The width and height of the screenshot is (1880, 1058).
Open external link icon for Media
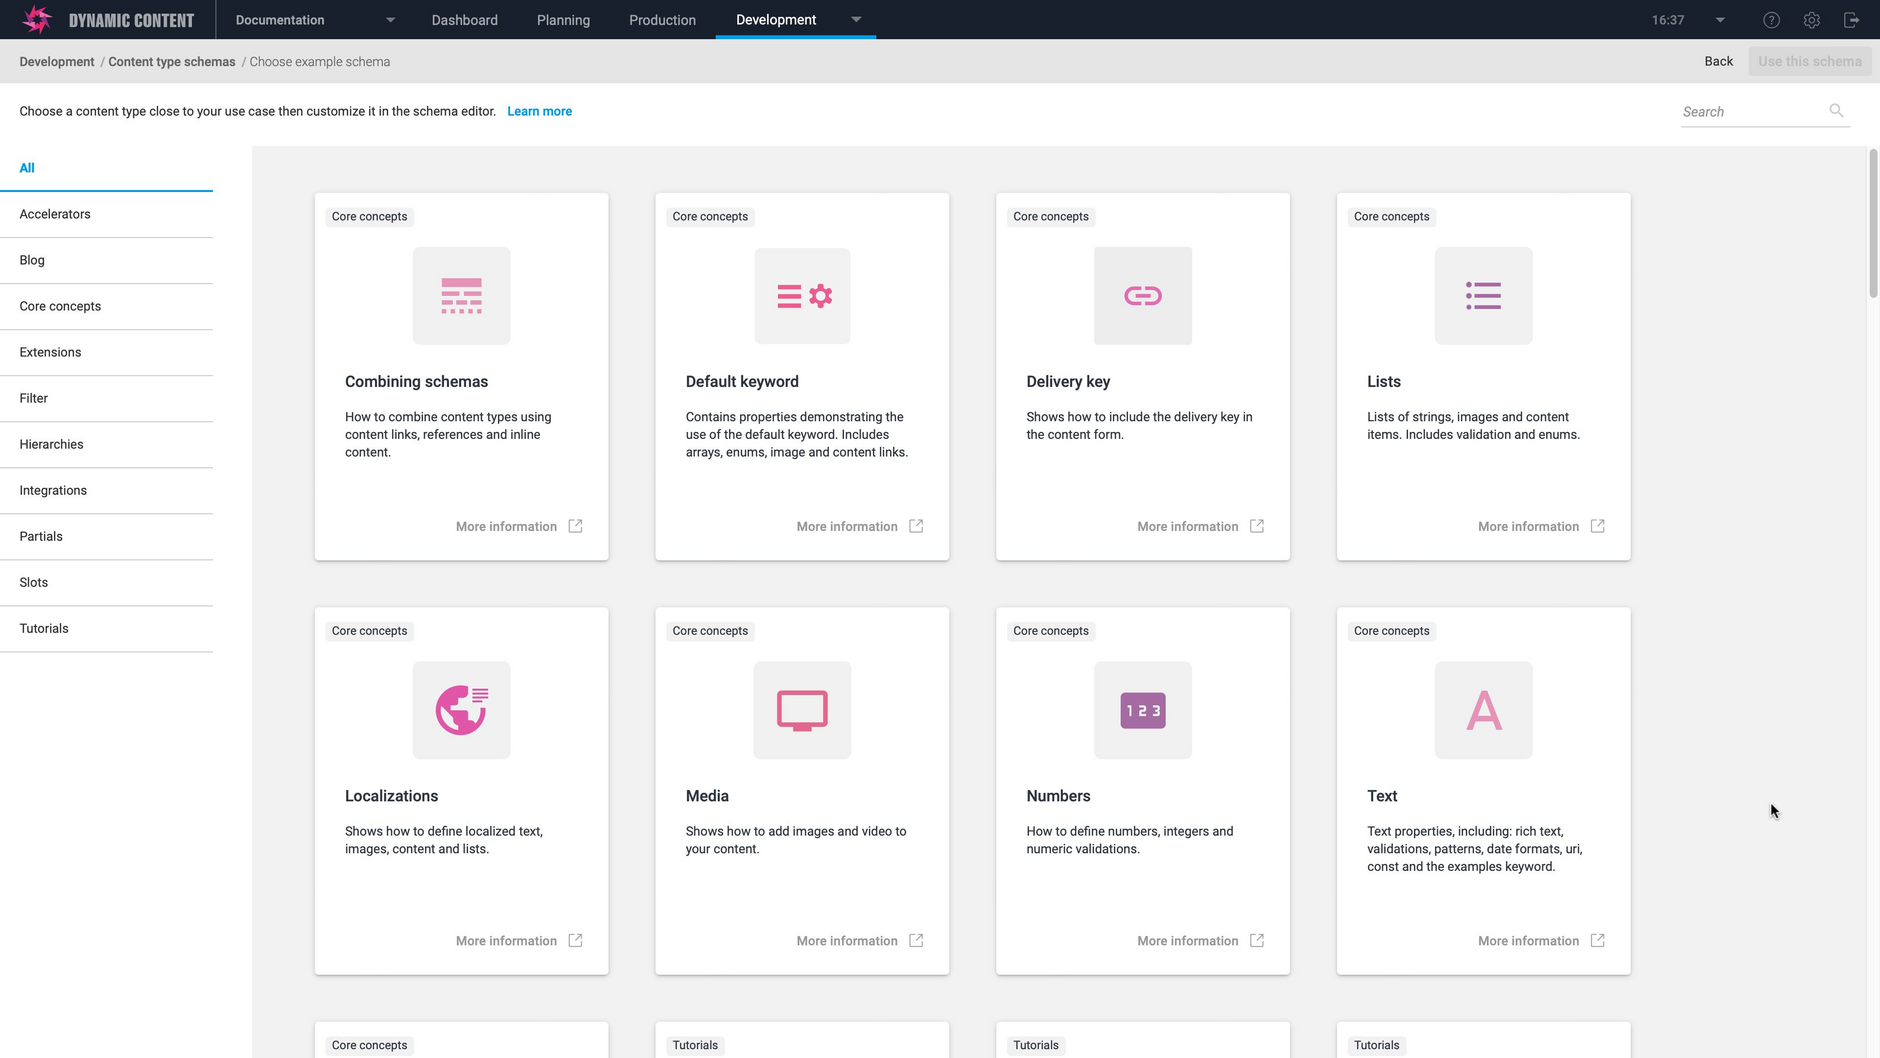(x=916, y=940)
